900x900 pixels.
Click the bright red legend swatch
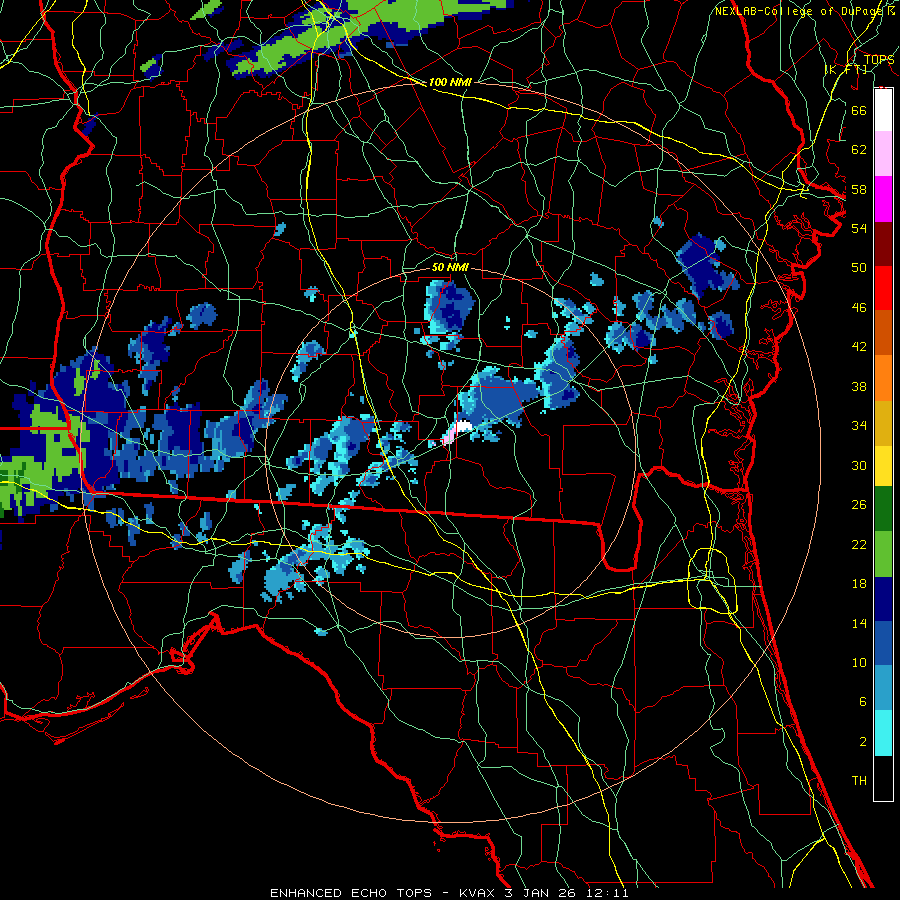pyautogui.click(x=883, y=288)
